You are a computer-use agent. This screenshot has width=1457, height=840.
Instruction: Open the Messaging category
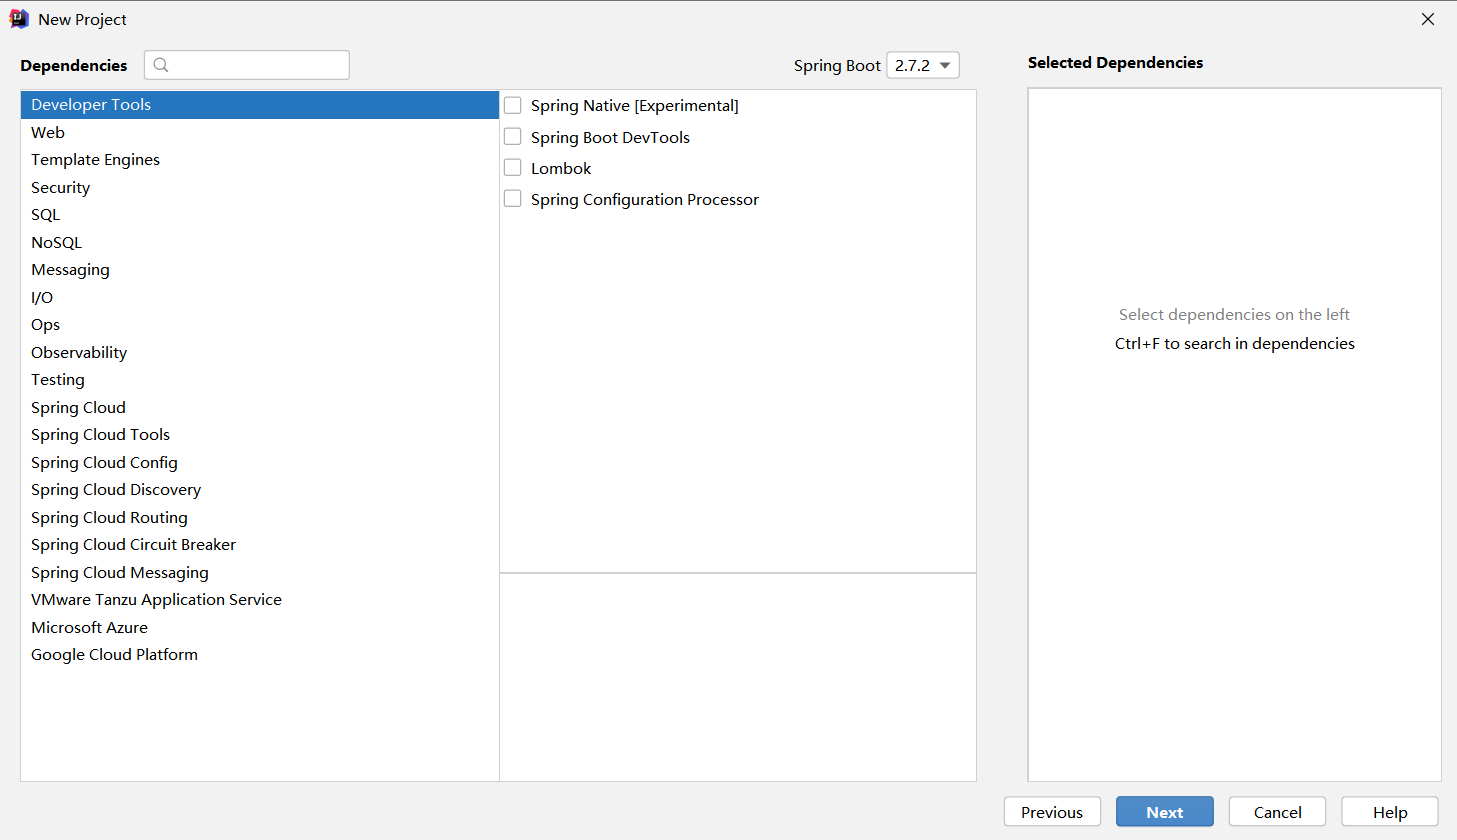click(x=260, y=270)
